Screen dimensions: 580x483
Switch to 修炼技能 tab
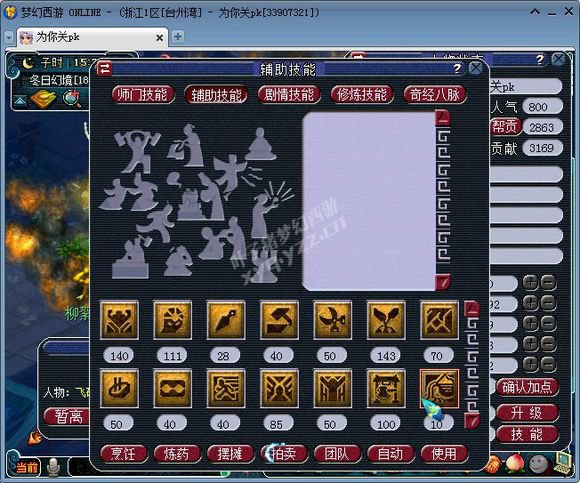362,95
